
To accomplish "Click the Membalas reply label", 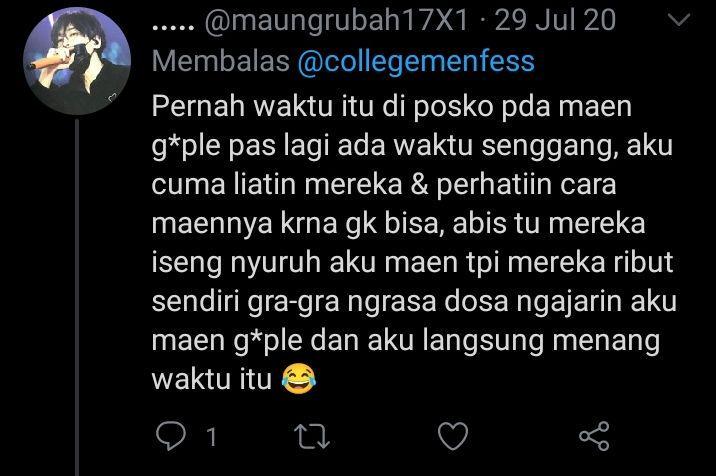I will (221, 61).
